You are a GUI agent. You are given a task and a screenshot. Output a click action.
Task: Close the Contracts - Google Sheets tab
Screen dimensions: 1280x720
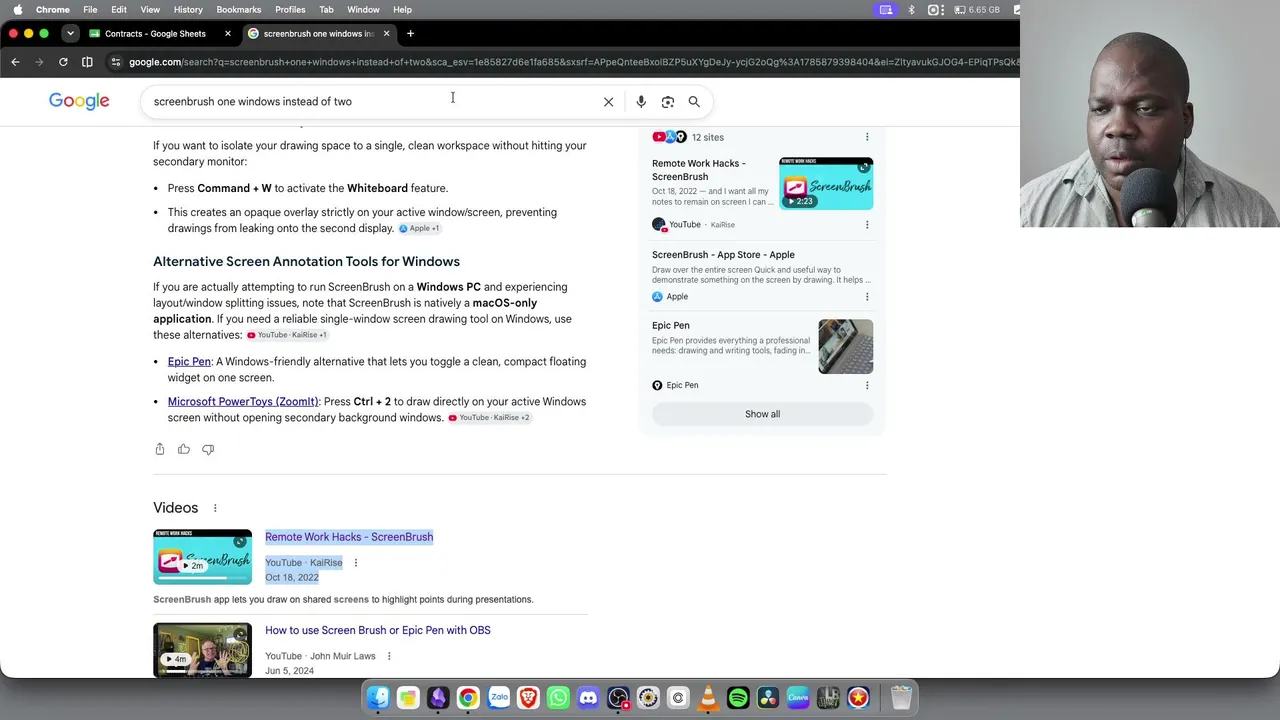tap(228, 33)
